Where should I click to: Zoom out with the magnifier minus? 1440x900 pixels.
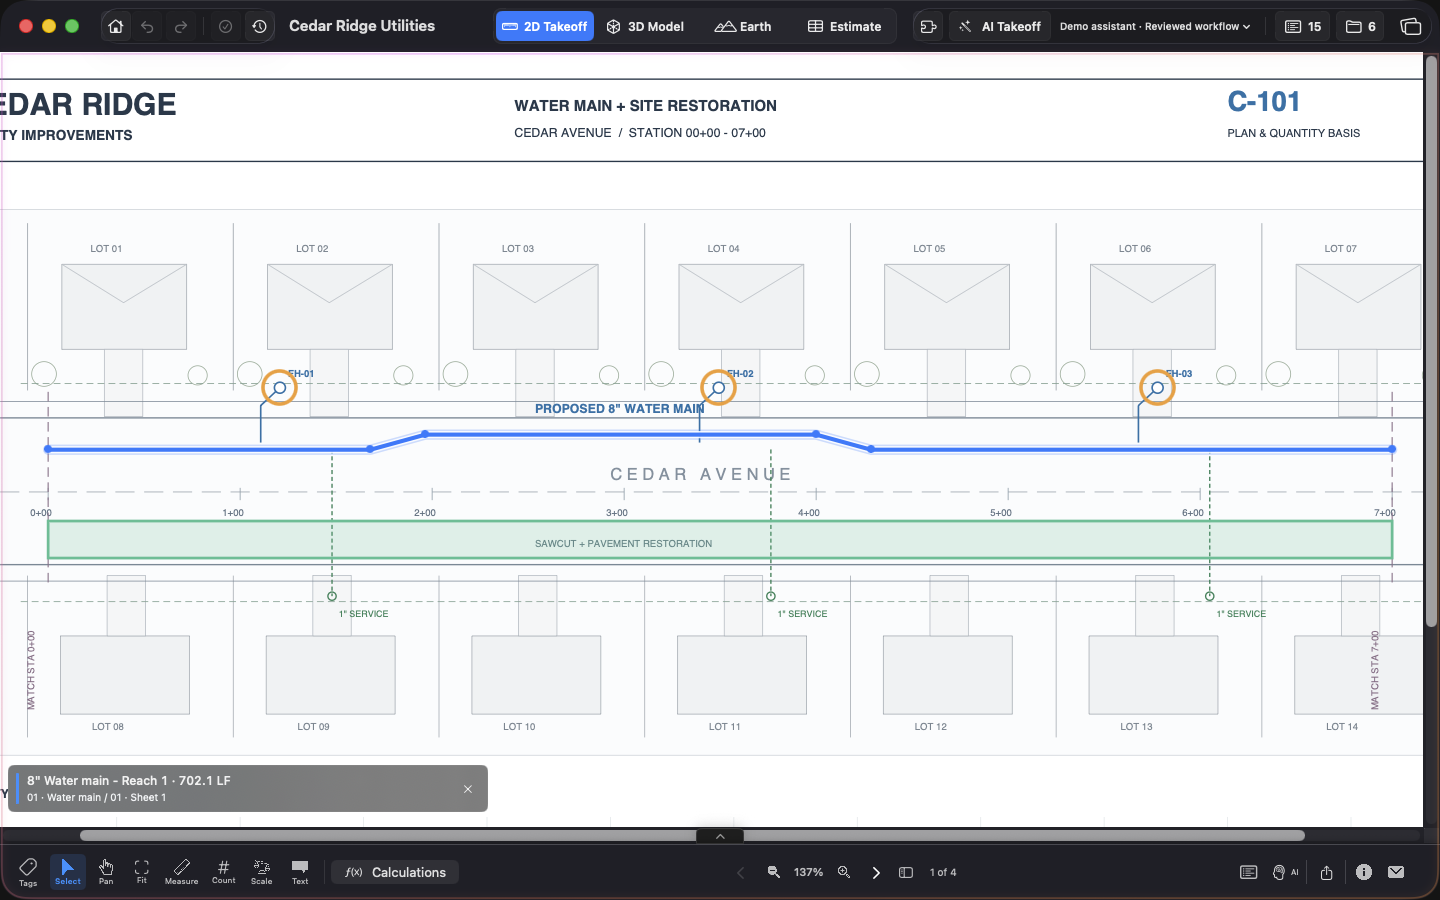click(x=774, y=873)
